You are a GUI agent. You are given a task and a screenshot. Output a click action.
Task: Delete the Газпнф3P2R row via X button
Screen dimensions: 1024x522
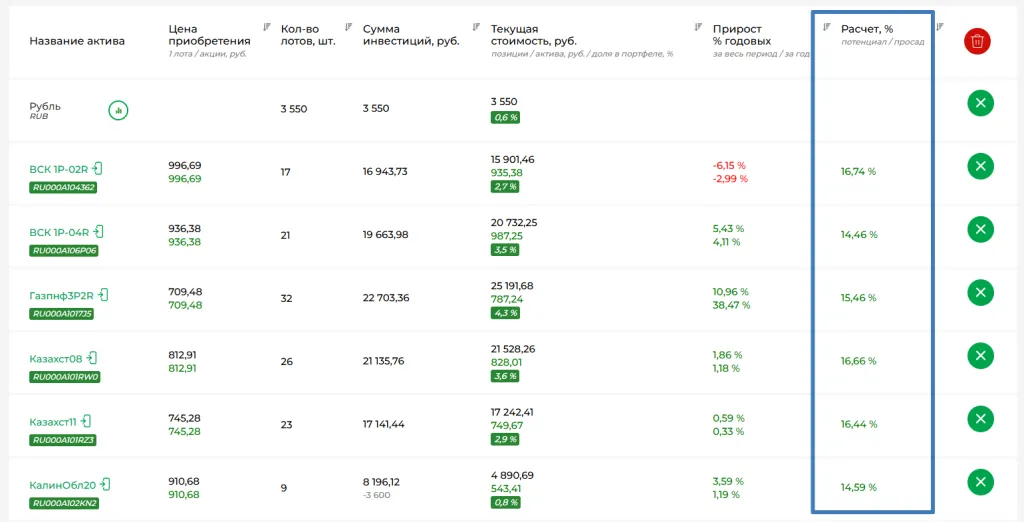[x=980, y=292]
